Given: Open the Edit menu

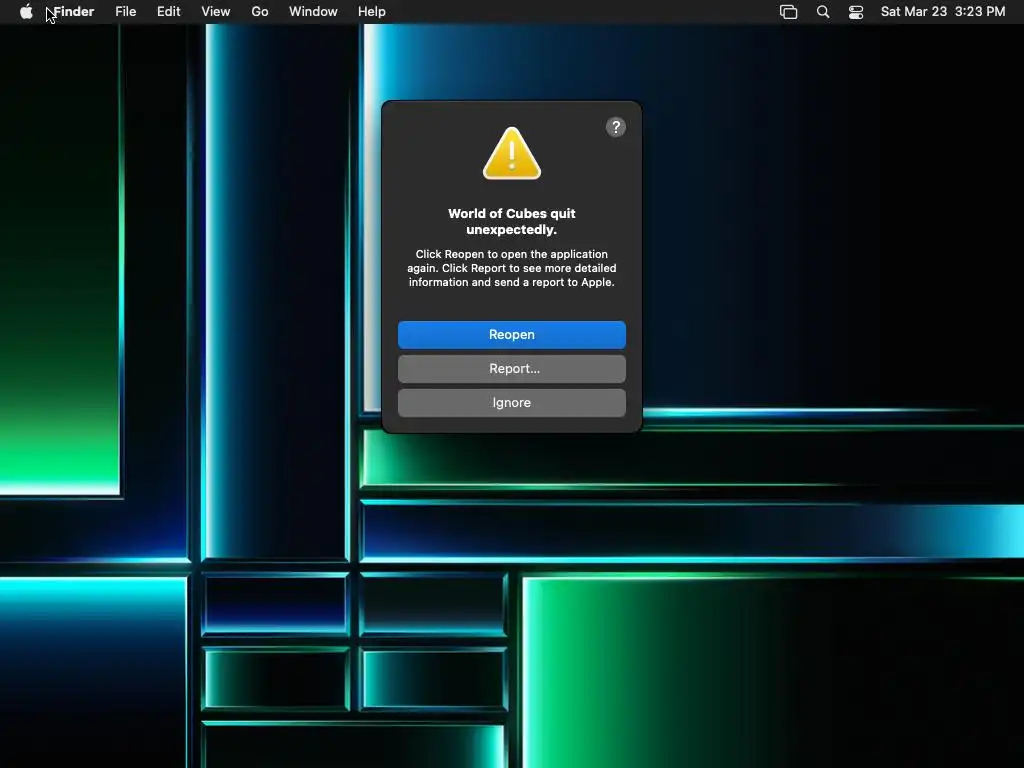Looking at the screenshot, I should 168,12.
